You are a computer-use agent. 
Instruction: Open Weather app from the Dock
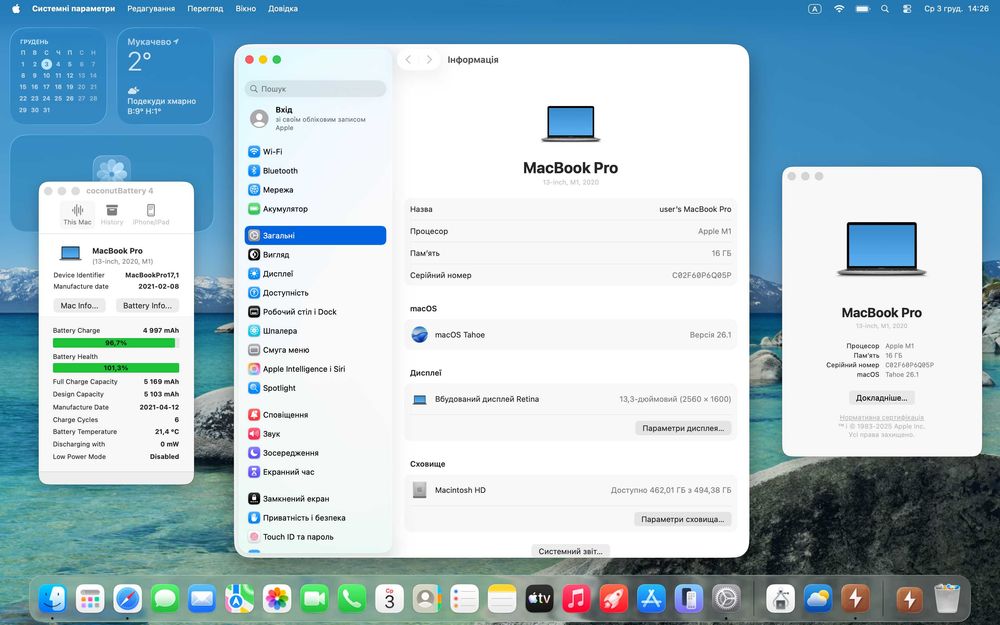click(818, 599)
